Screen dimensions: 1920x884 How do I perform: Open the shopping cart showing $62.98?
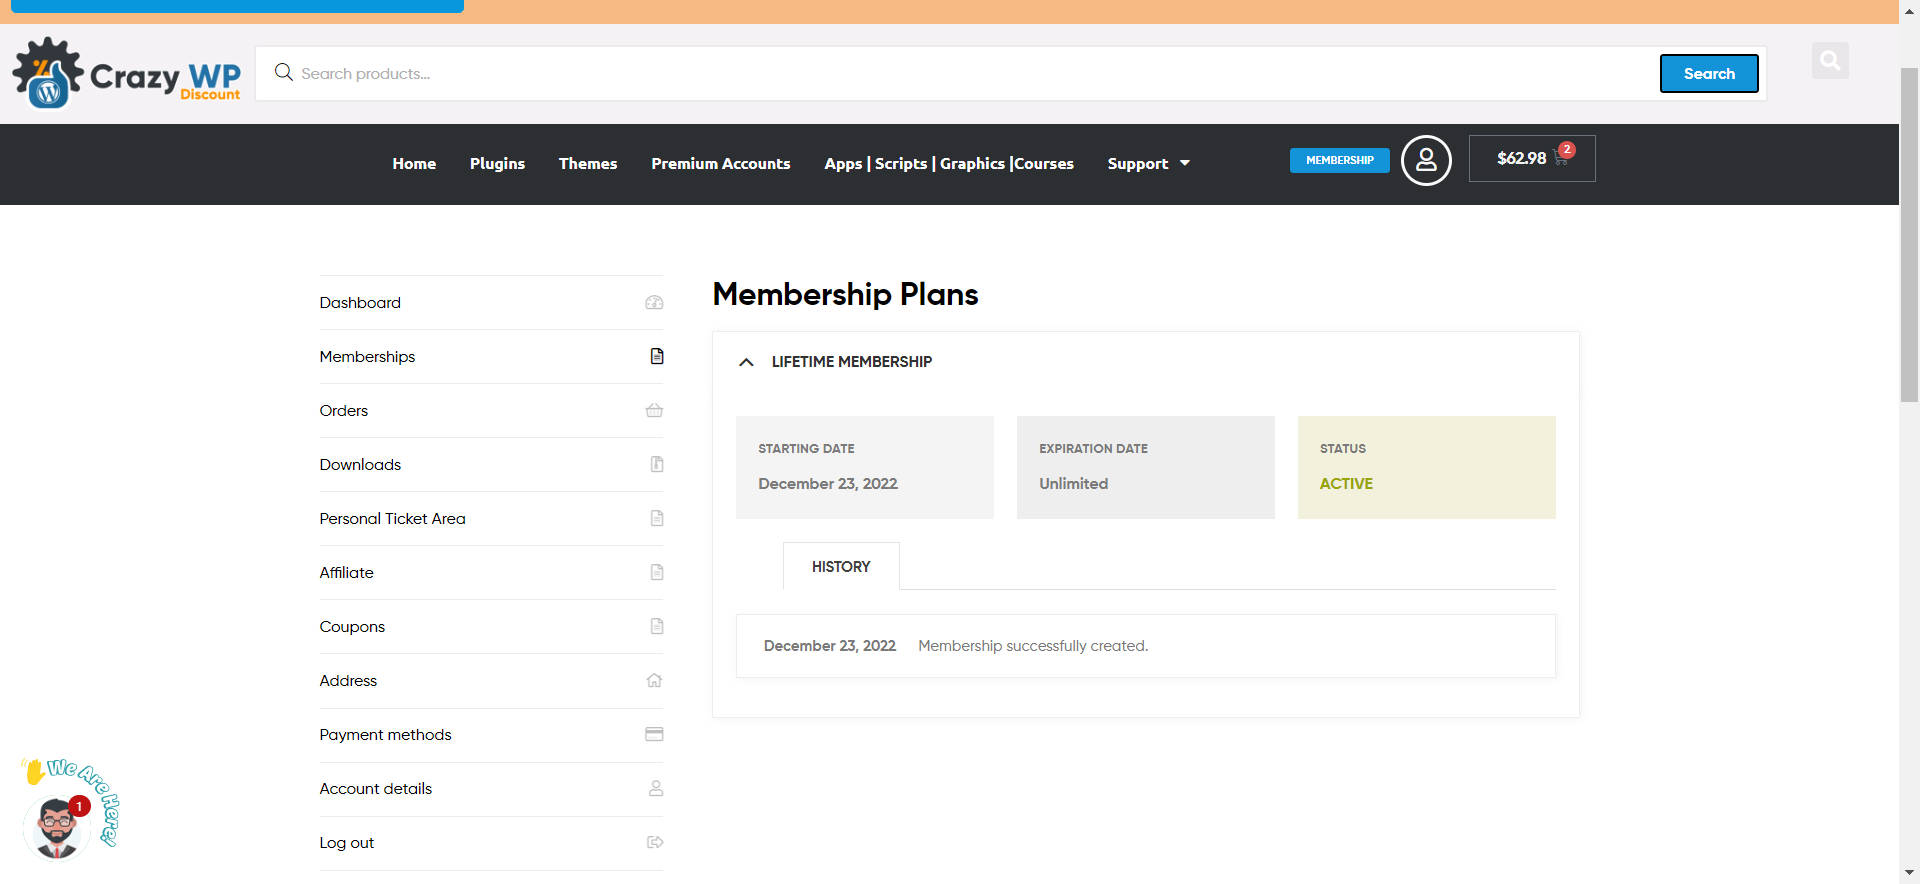point(1531,158)
